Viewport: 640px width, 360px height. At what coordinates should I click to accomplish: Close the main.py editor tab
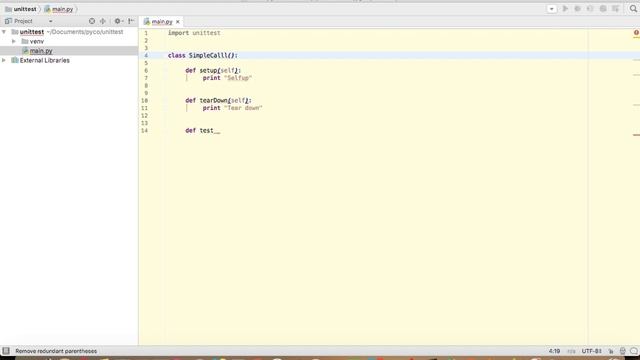[x=178, y=22]
